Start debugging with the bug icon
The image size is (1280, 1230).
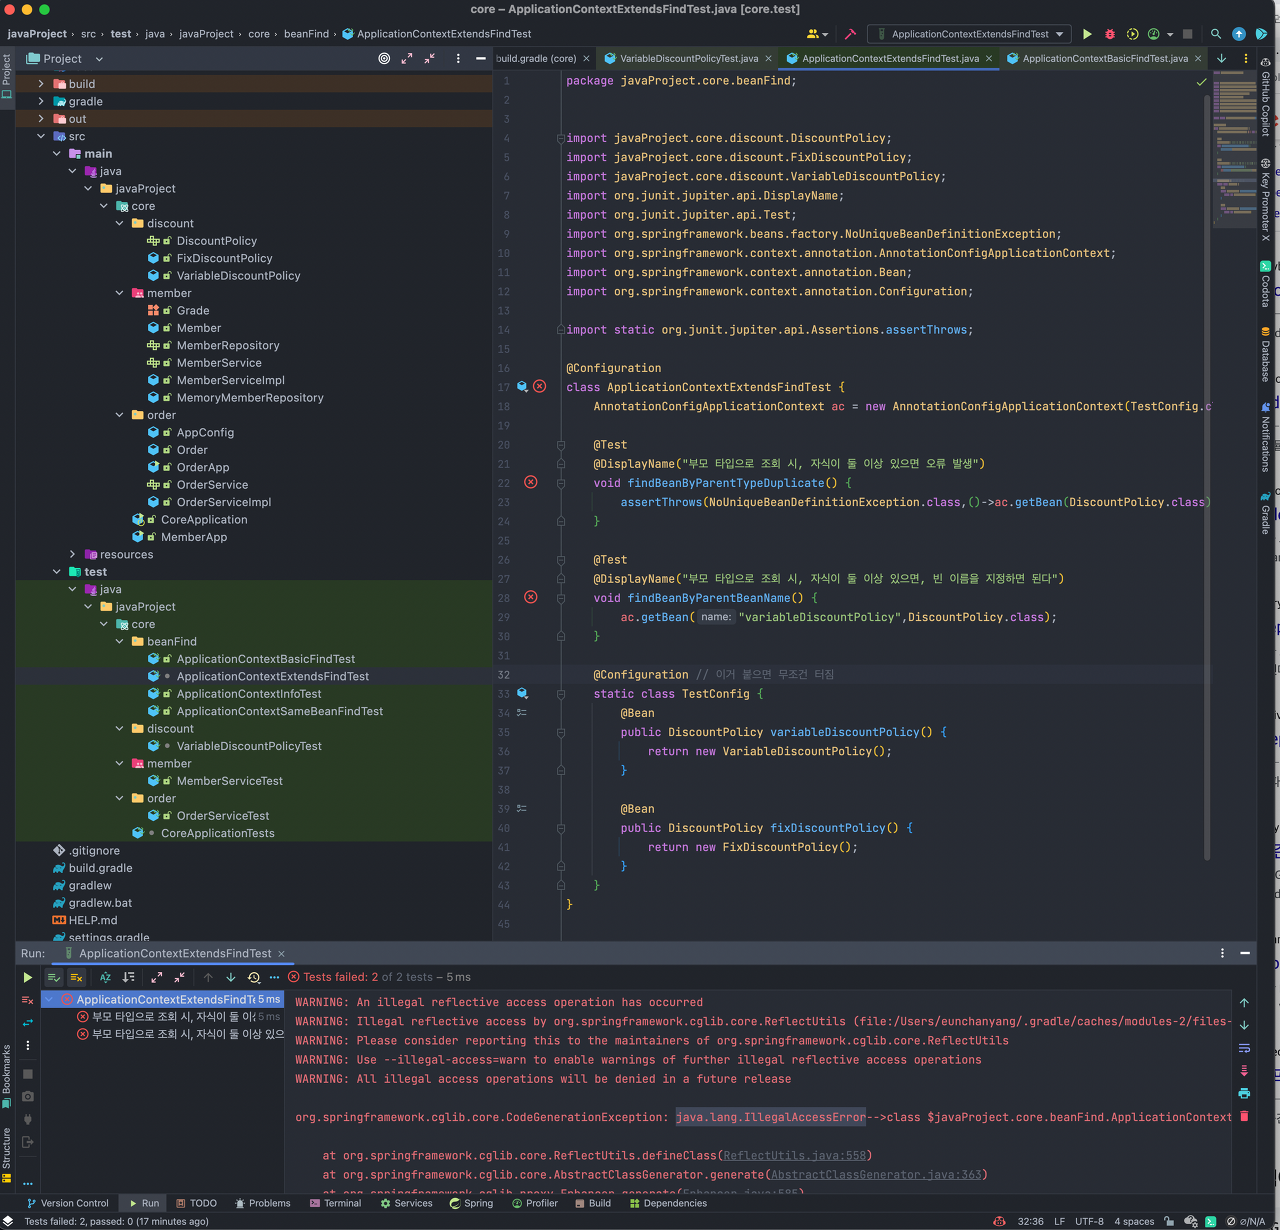point(1110,34)
